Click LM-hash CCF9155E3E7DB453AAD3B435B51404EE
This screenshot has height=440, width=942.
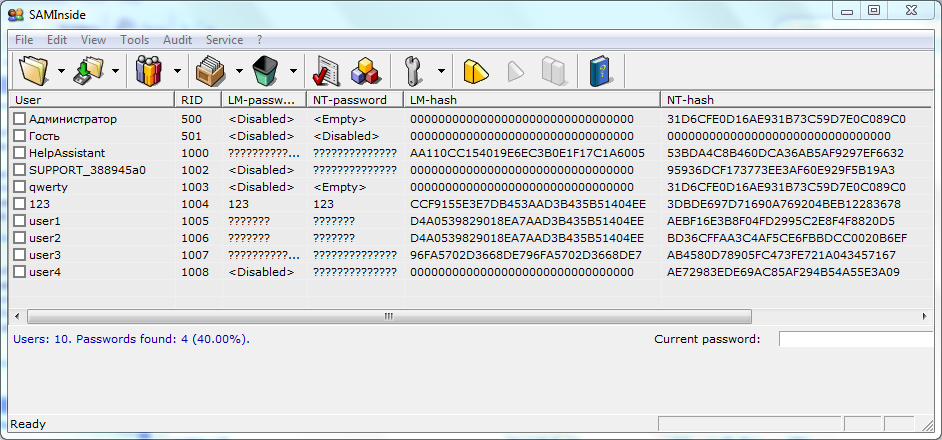(527, 204)
